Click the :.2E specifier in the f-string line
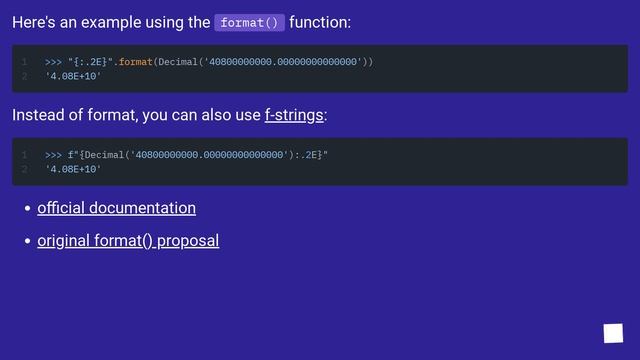 pos(309,155)
